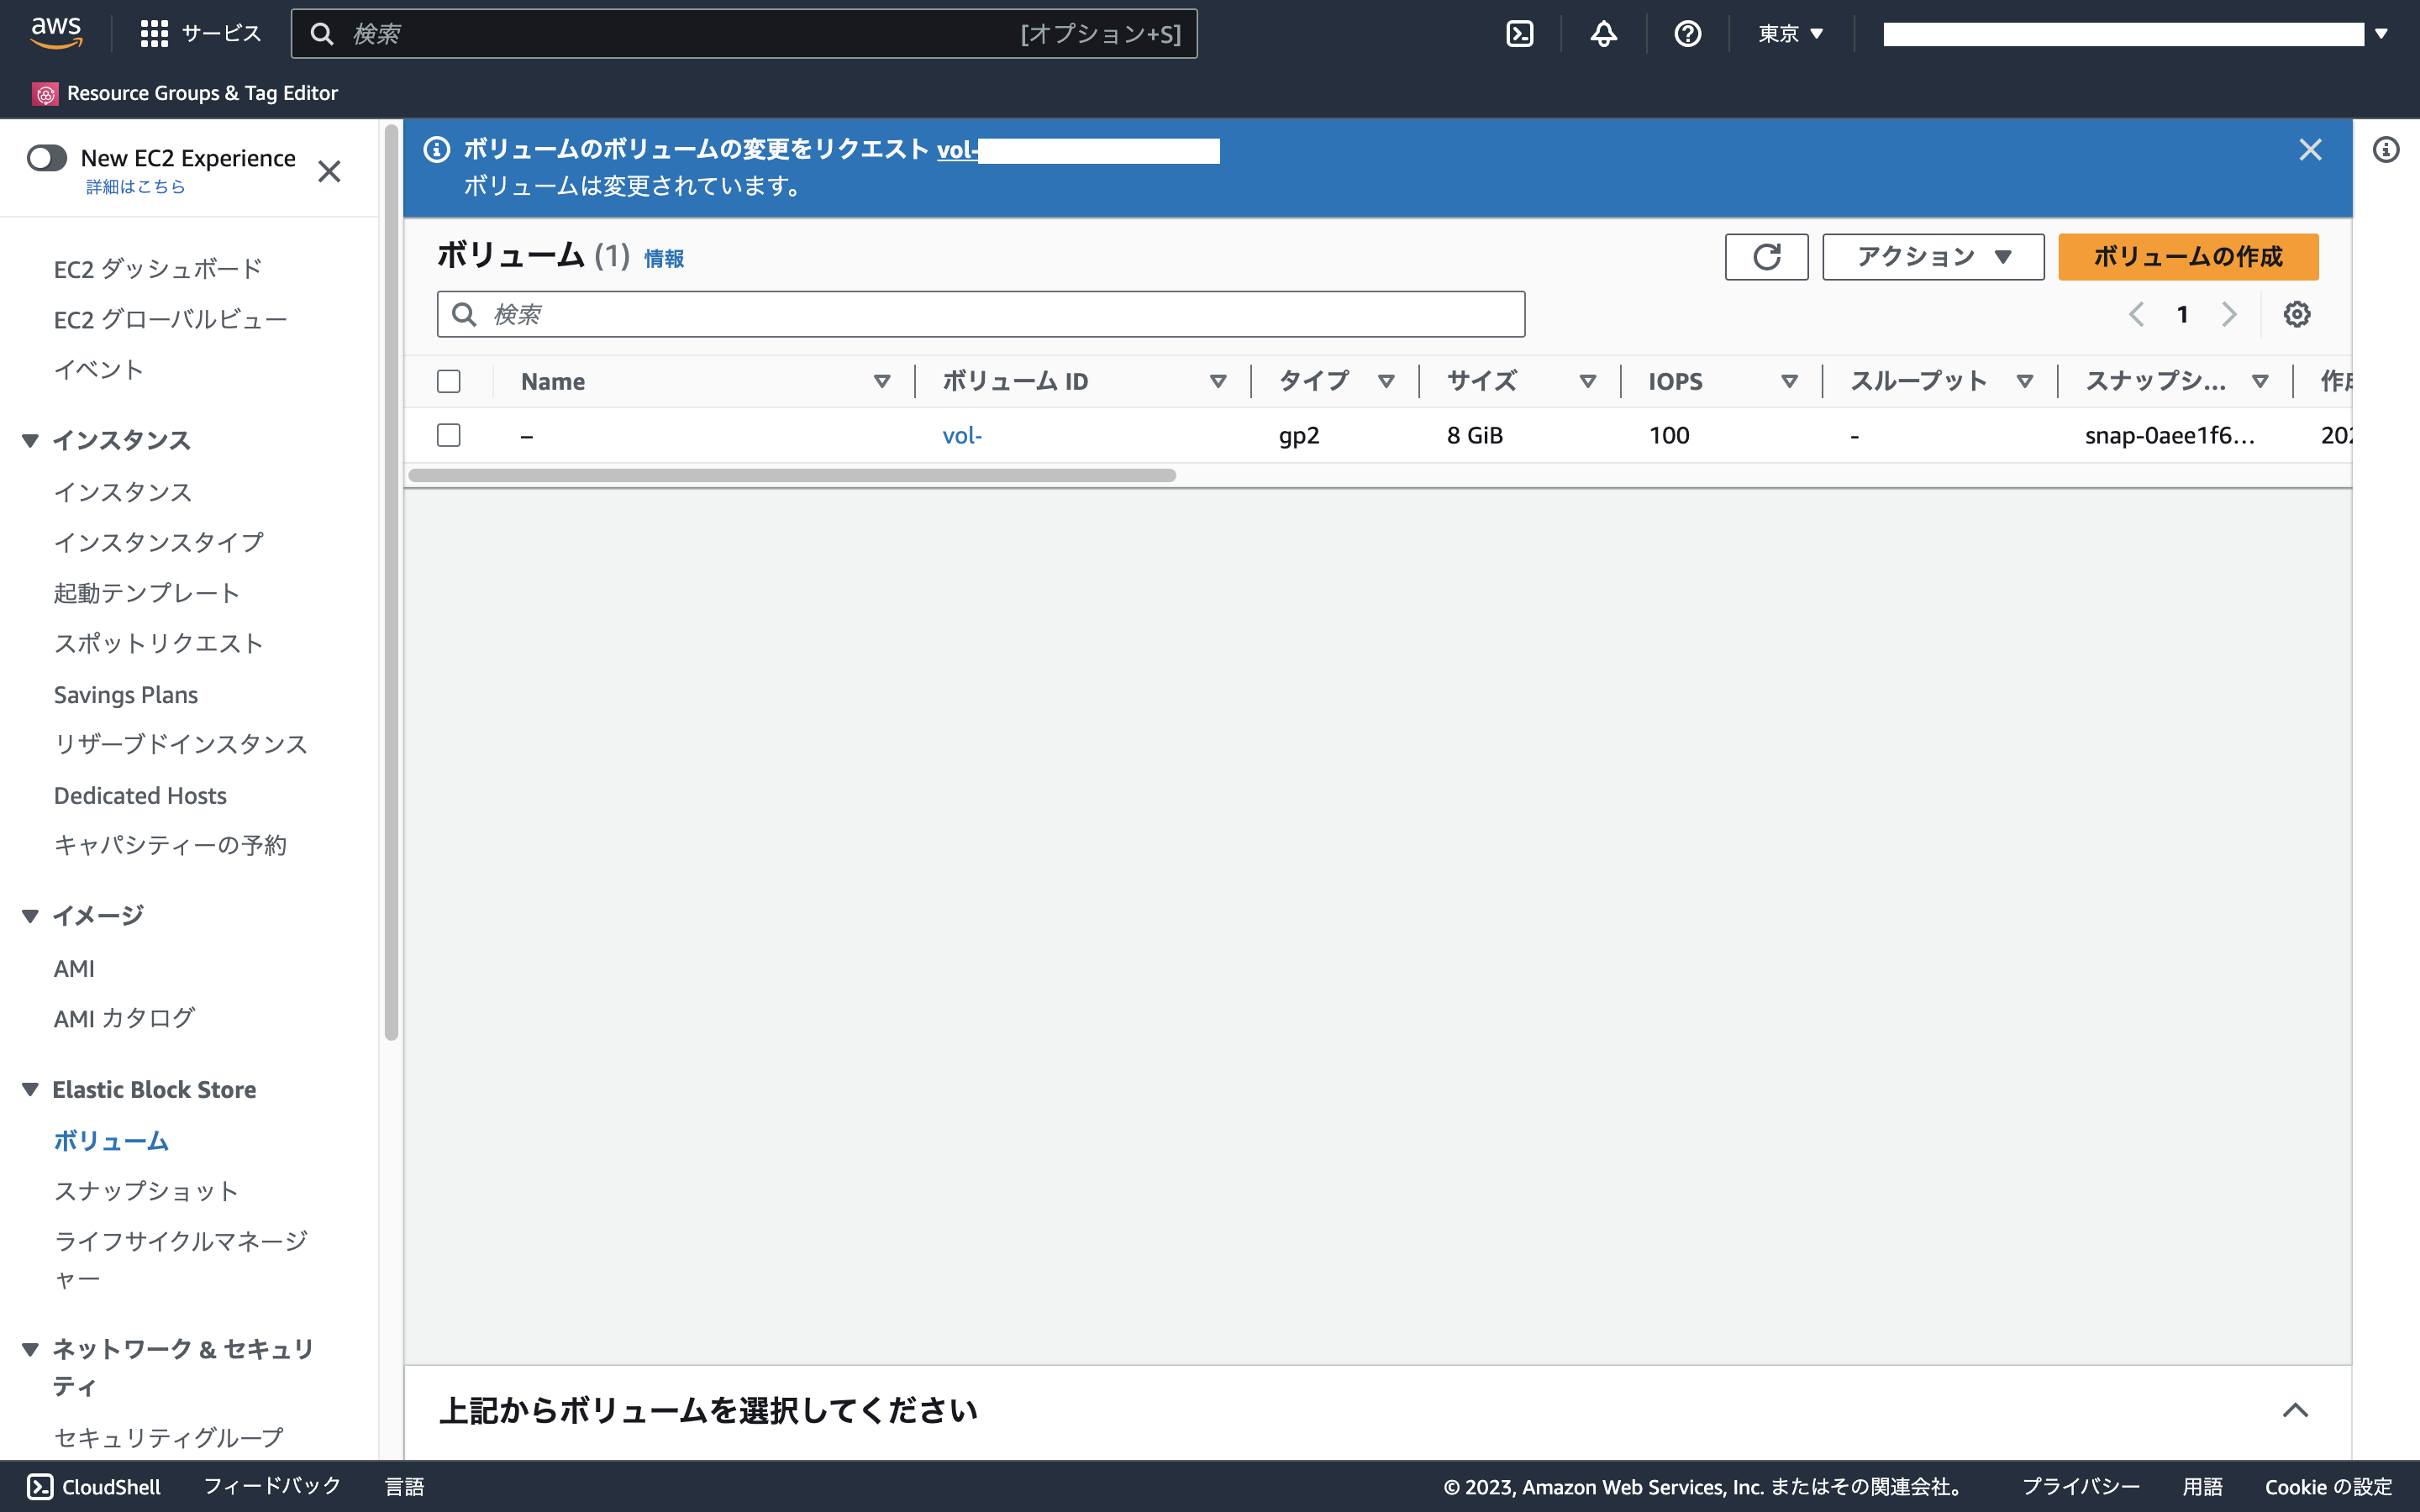Collapse the Elastic Block Store section
This screenshot has height=1512, width=2420.
(30, 1089)
